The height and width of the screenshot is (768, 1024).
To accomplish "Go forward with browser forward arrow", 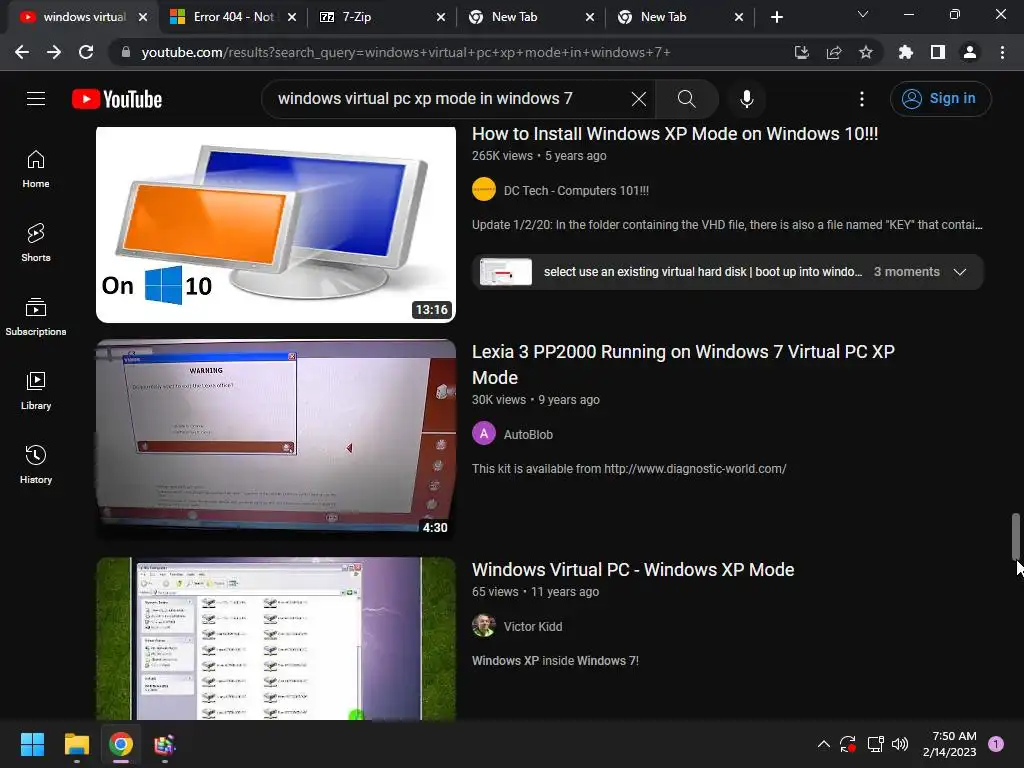I will point(54,52).
